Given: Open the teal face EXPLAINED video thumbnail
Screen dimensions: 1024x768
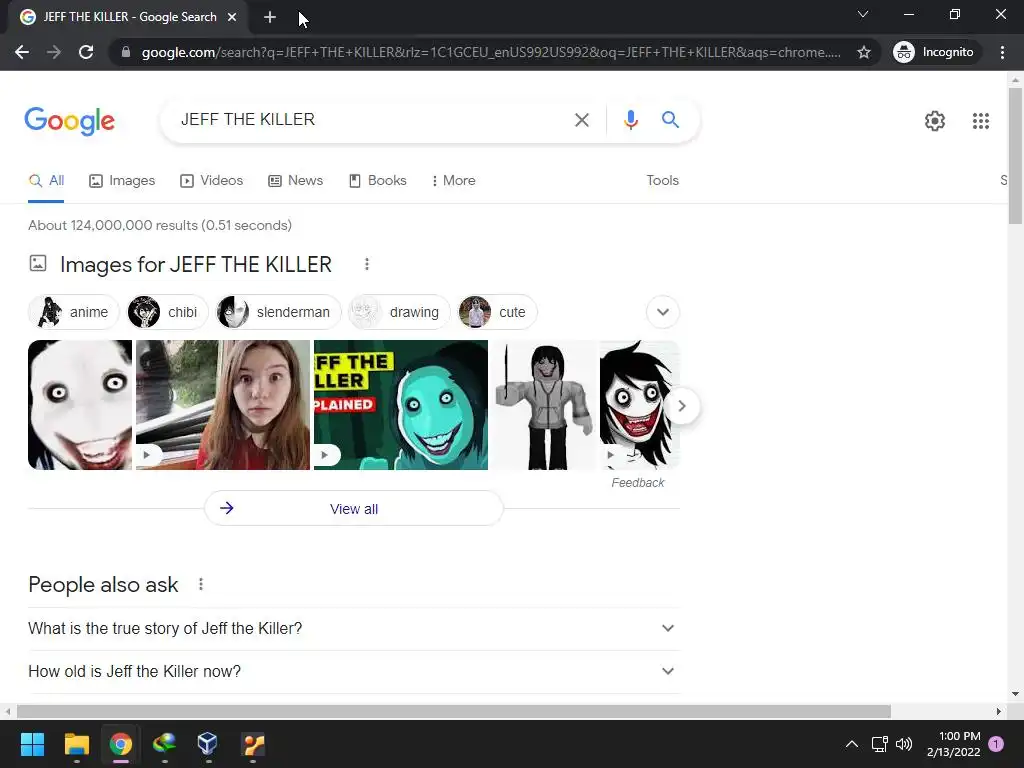Looking at the screenshot, I should [401, 405].
